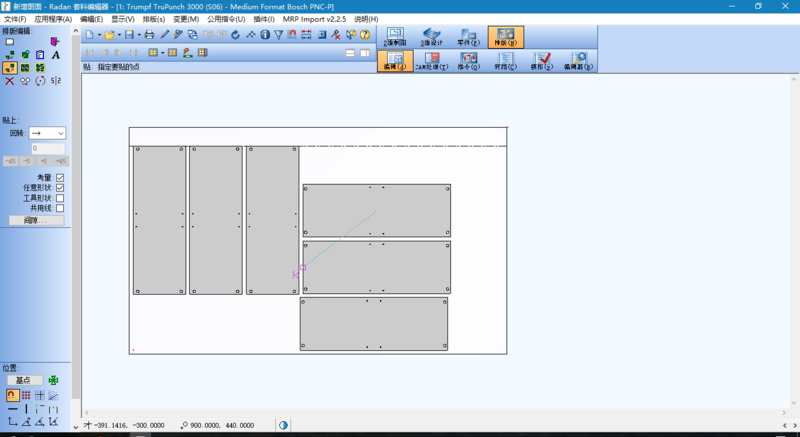Click the 基点 button in position panel

24,380
